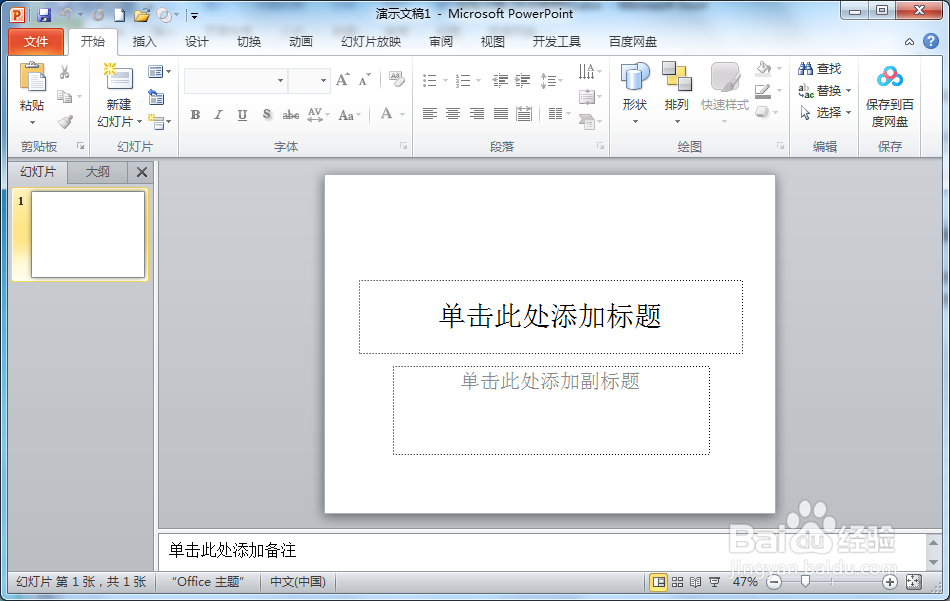
Task: Click Save to Baidu Netdisk (保存到百度网盘) icon
Action: tap(889, 78)
